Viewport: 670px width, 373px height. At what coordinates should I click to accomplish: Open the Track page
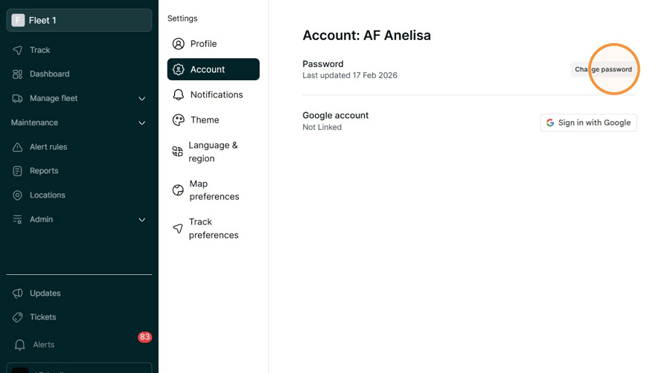[x=40, y=50]
